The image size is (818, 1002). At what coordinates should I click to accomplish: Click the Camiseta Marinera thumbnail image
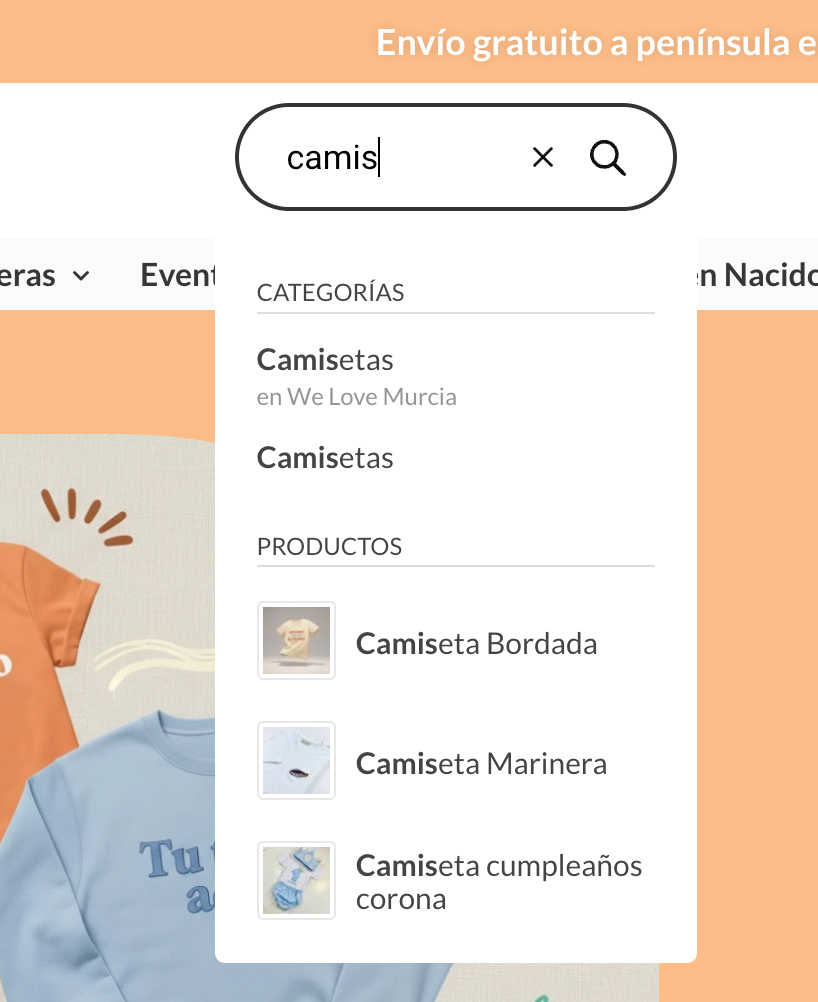click(x=297, y=760)
